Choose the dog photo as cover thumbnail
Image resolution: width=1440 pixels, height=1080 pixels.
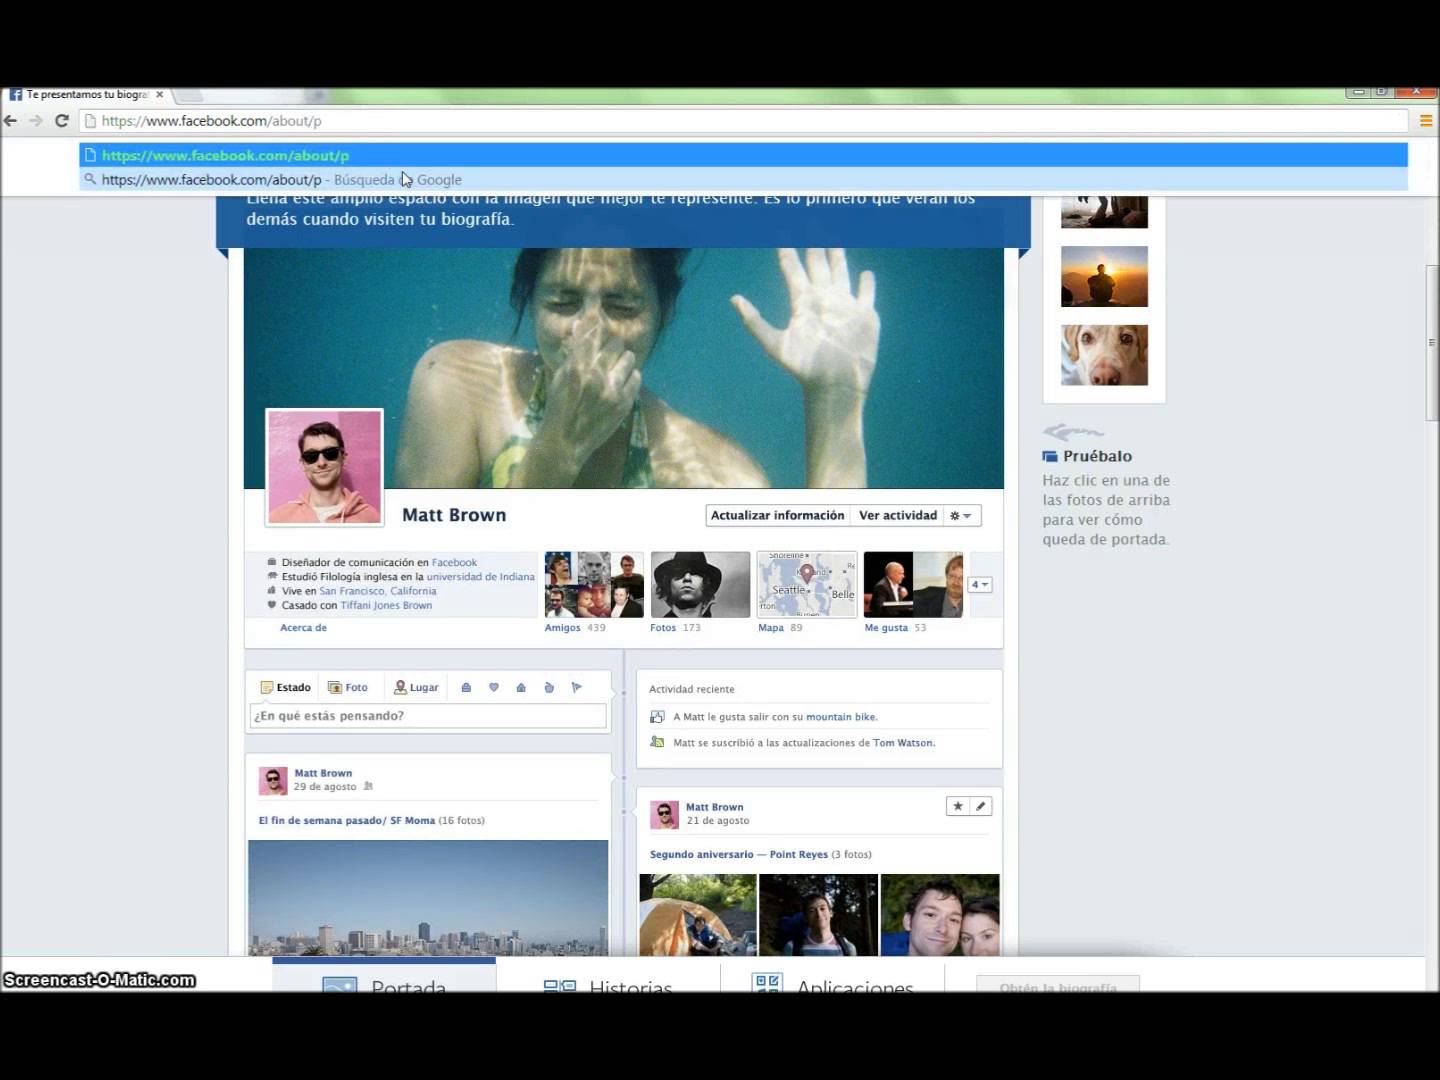(x=1104, y=355)
